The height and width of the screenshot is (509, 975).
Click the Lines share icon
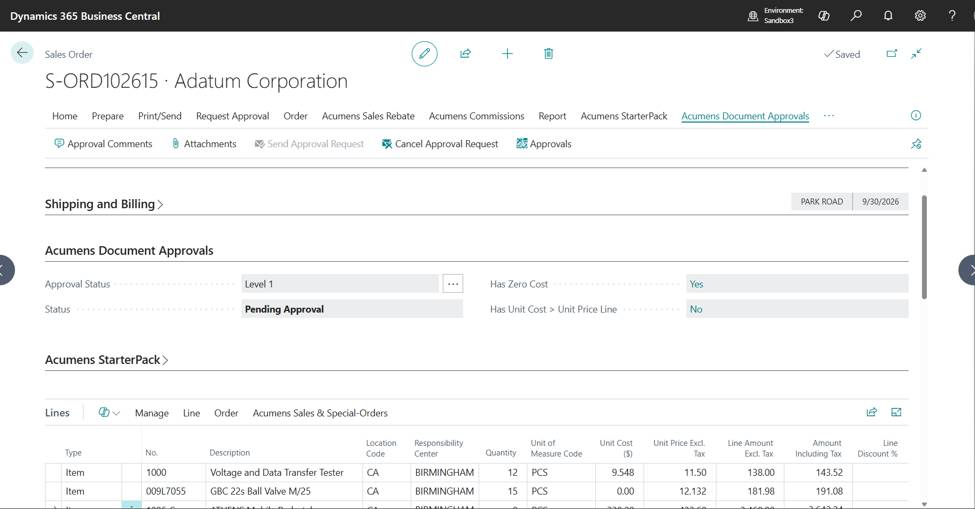[872, 412]
